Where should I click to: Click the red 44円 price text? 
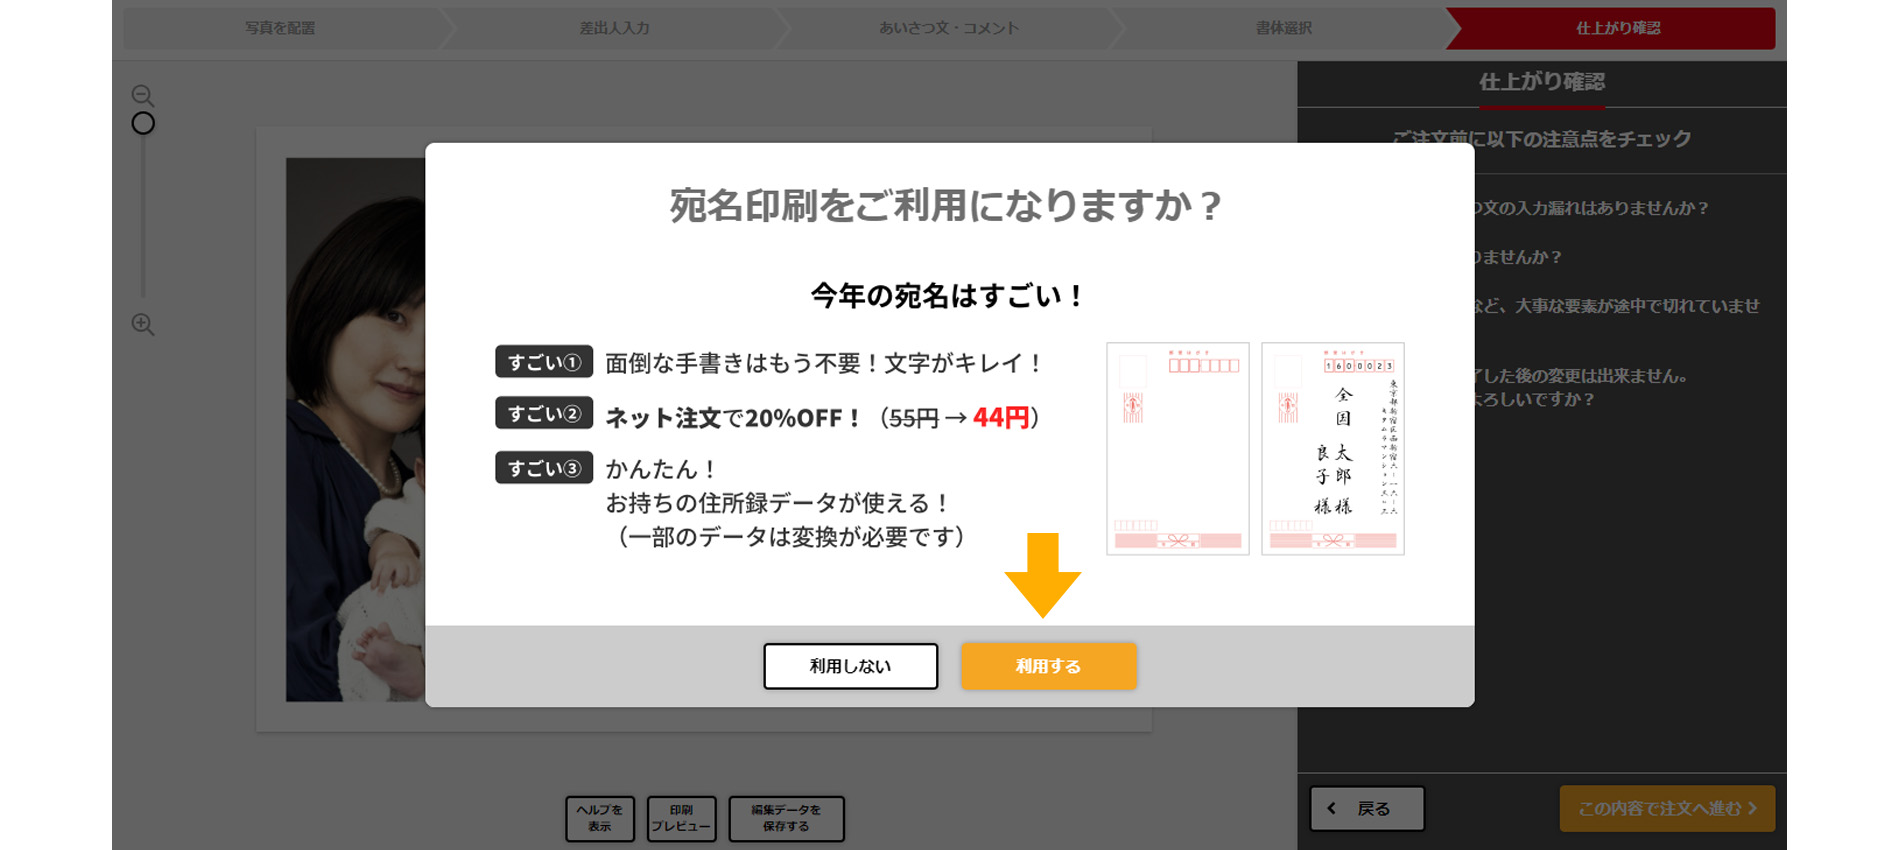[1001, 417]
